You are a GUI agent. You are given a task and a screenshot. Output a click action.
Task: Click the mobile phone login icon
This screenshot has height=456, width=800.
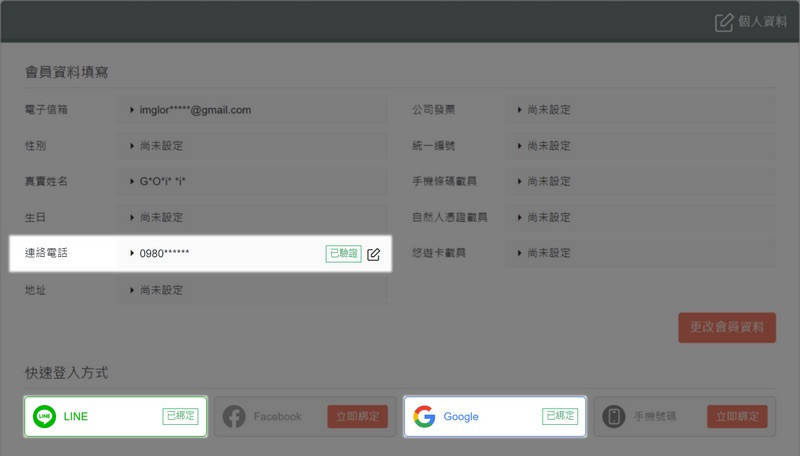click(x=613, y=416)
